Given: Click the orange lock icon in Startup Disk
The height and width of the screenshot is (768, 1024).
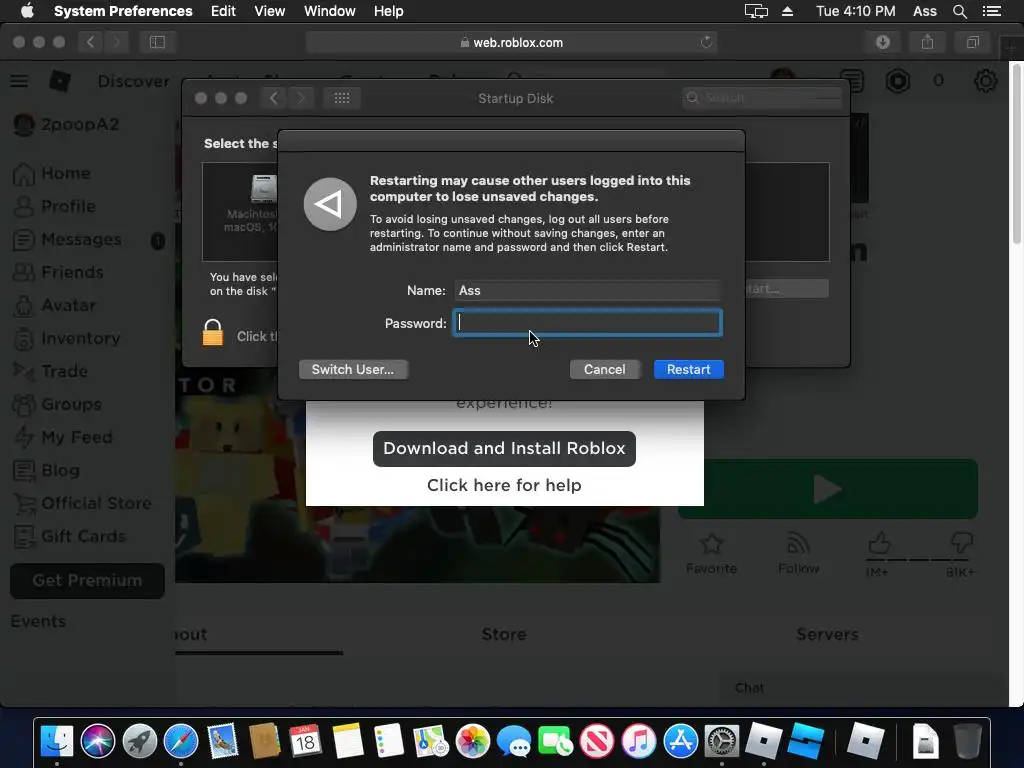Looking at the screenshot, I should (212, 332).
